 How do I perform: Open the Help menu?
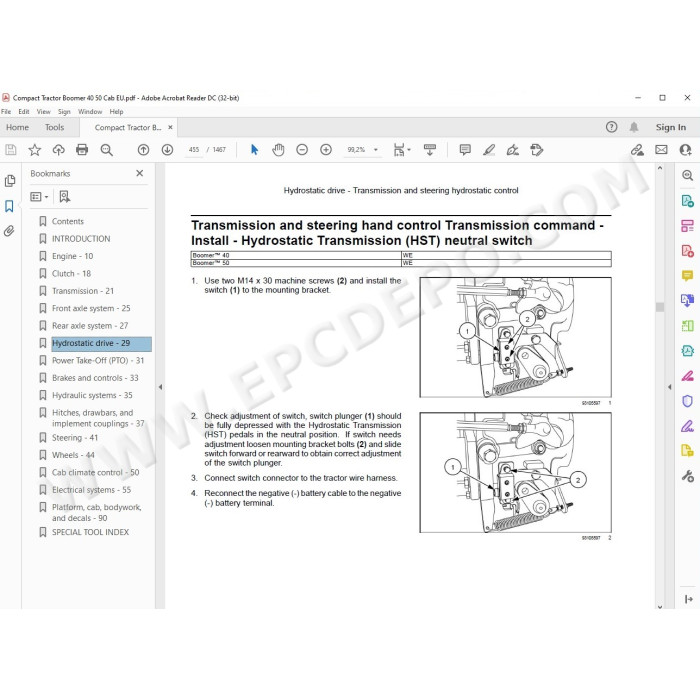117,112
